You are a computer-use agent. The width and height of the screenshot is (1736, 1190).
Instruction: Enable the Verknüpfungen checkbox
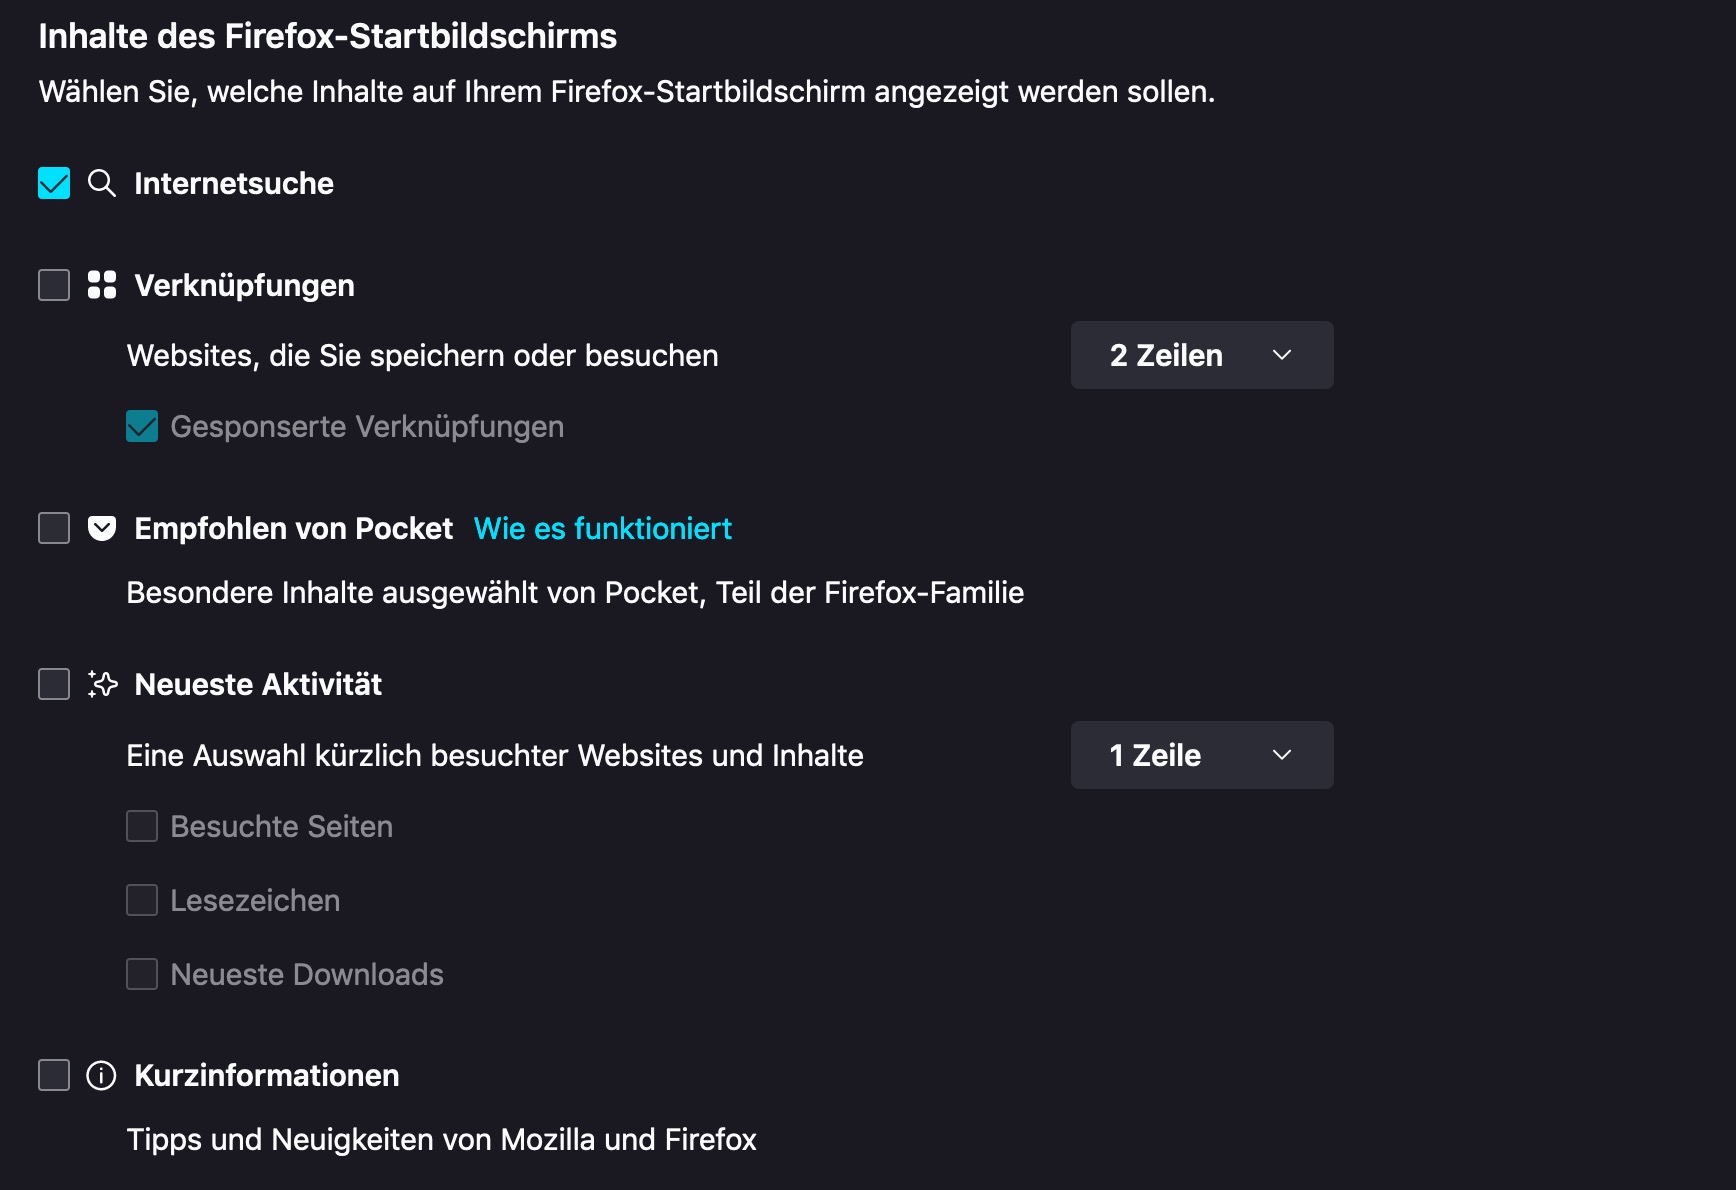[x=54, y=285]
